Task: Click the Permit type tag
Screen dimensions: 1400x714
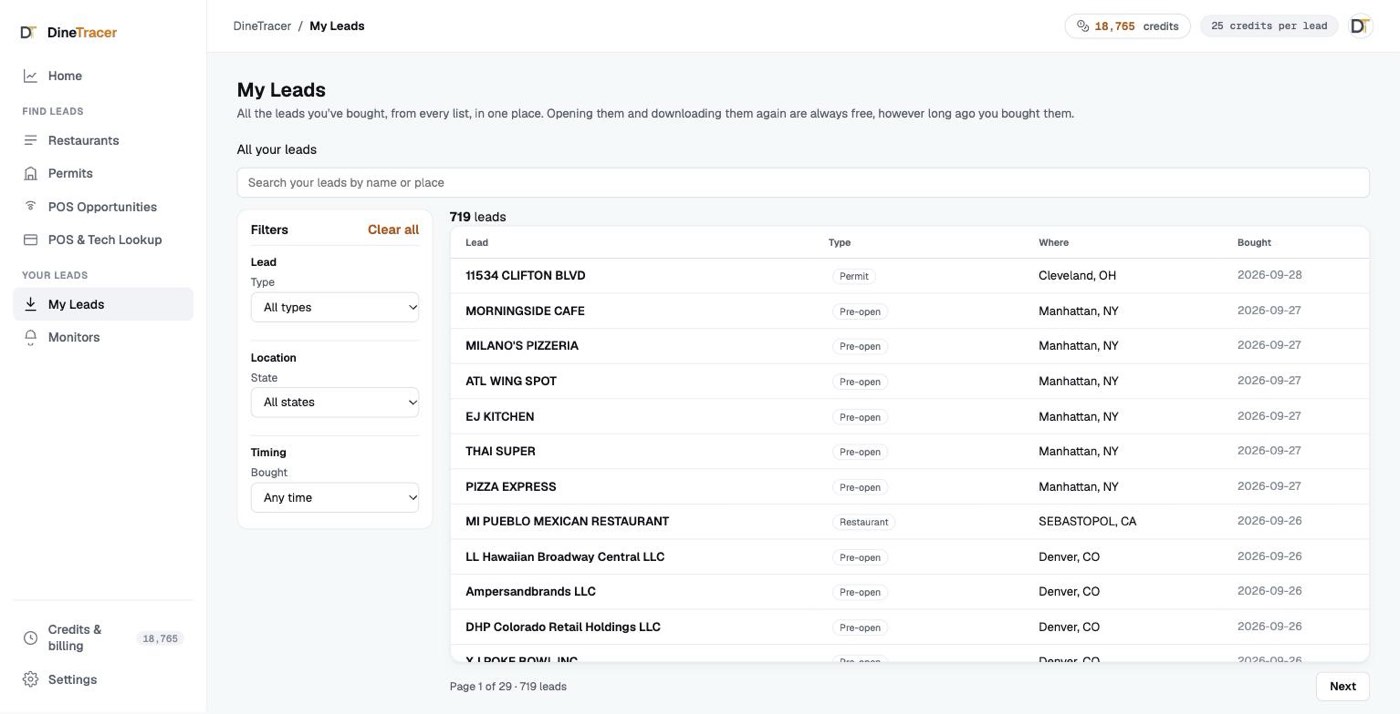Action: point(854,276)
